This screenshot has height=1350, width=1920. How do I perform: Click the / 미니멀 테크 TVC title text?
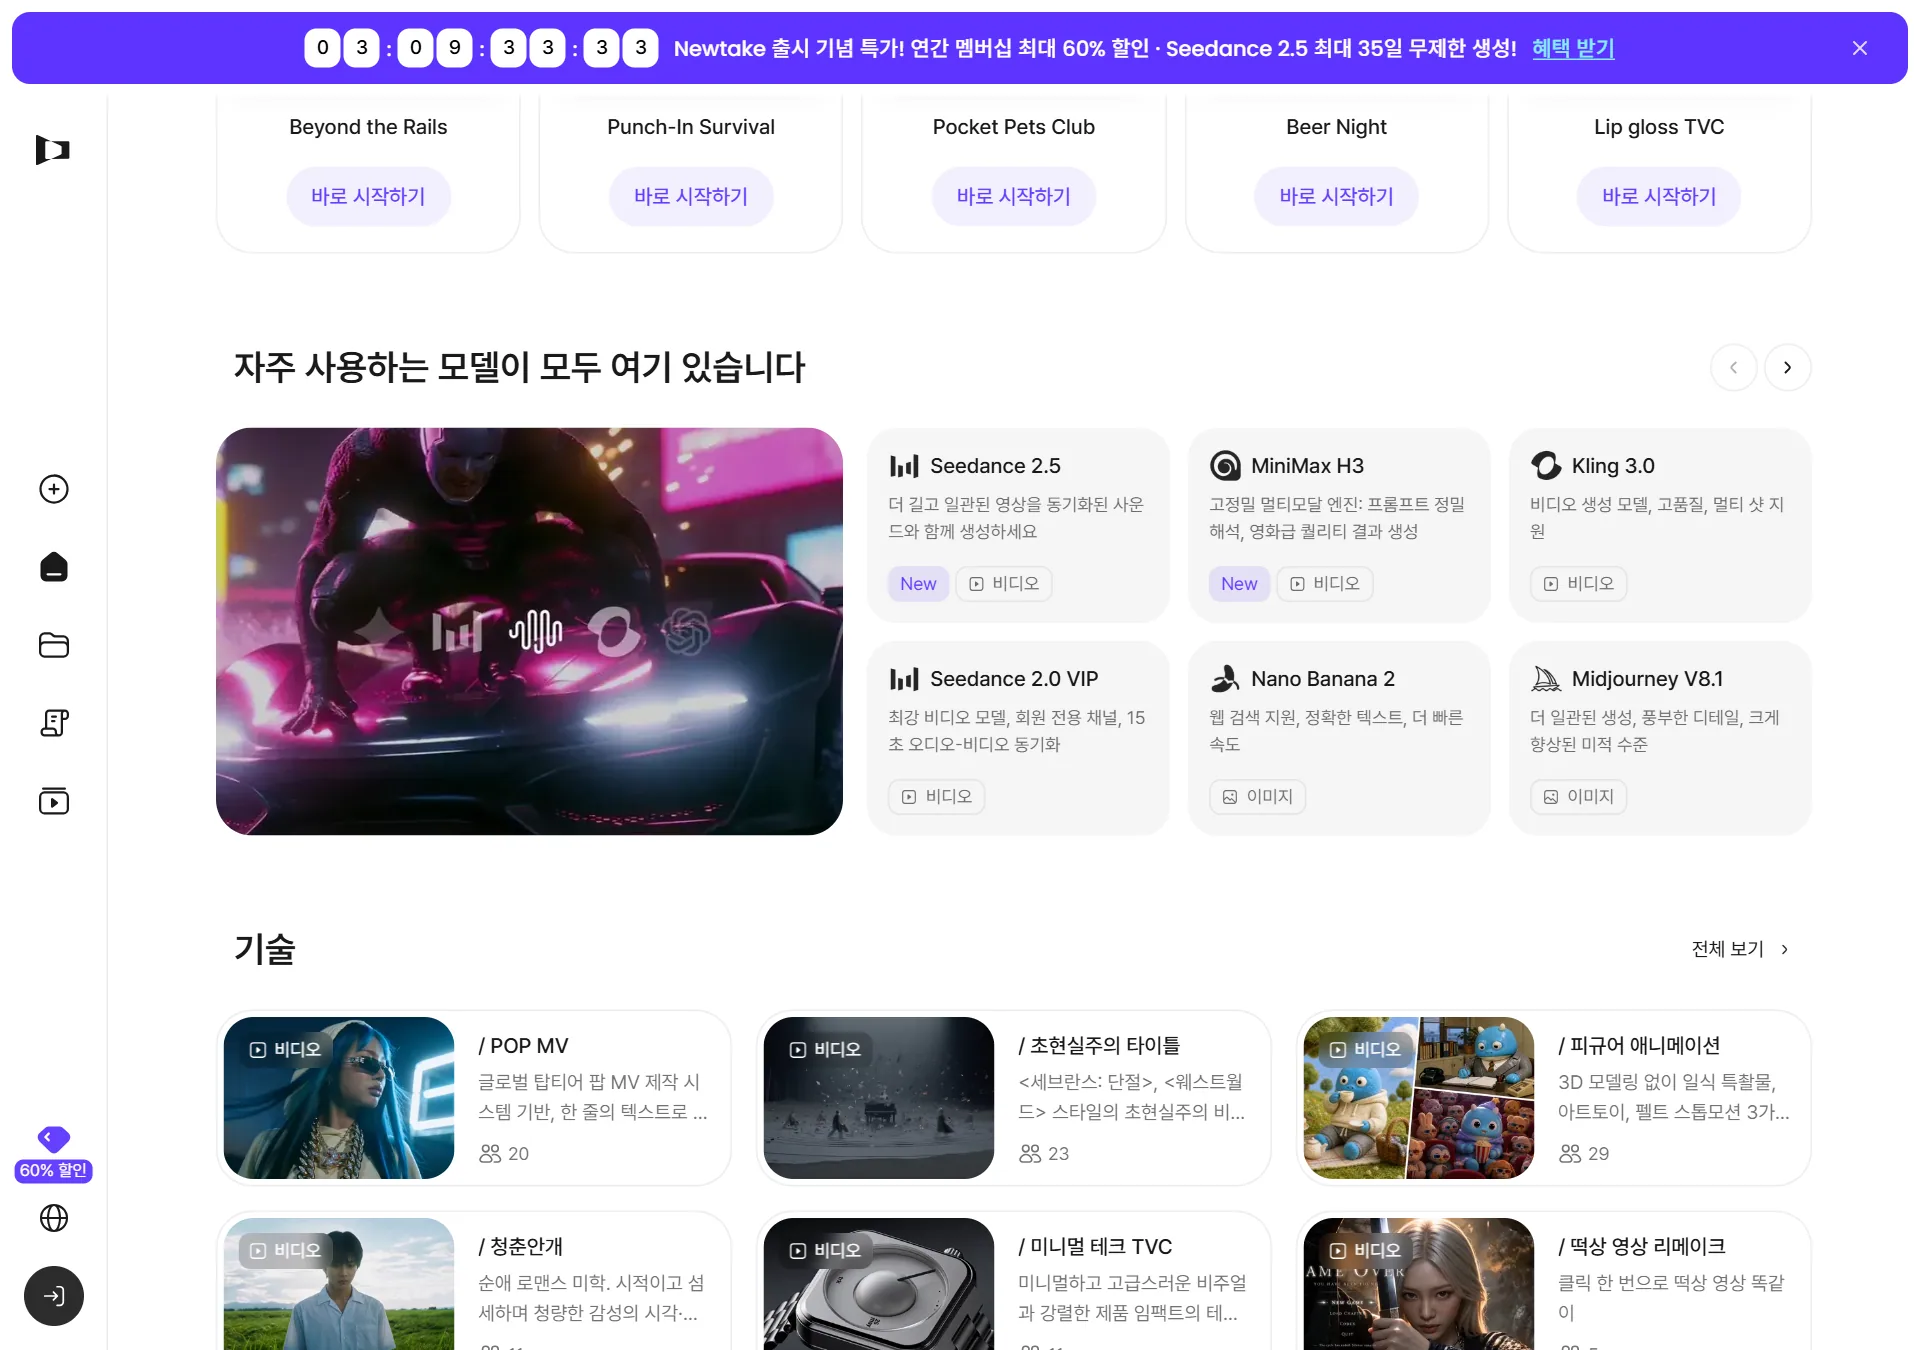click(x=1095, y=1247)
